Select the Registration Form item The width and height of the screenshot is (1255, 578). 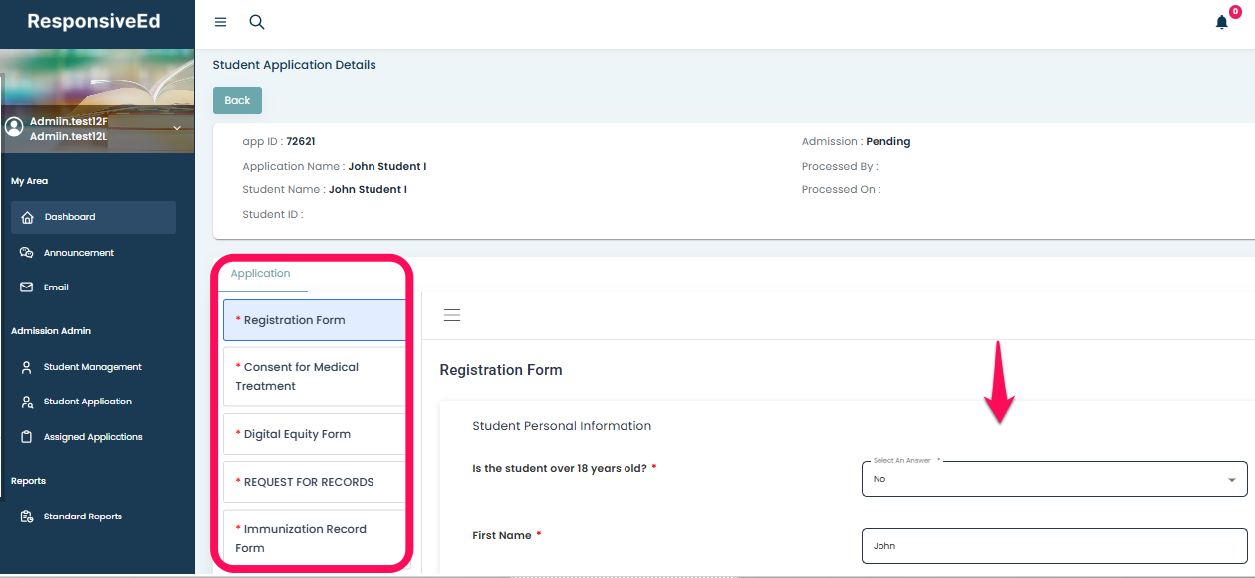(x=313, y=320)
